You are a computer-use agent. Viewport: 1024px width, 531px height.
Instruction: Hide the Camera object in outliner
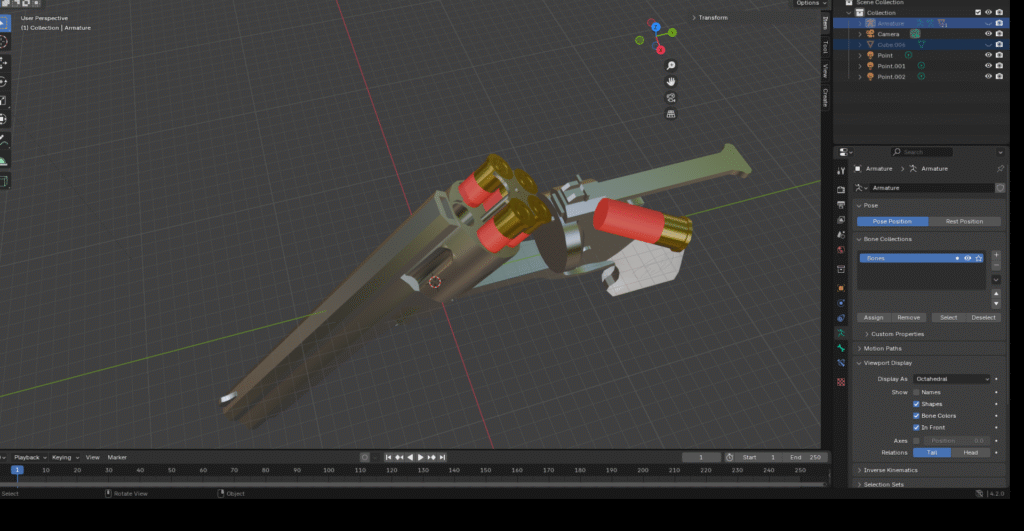coord(988,34)
